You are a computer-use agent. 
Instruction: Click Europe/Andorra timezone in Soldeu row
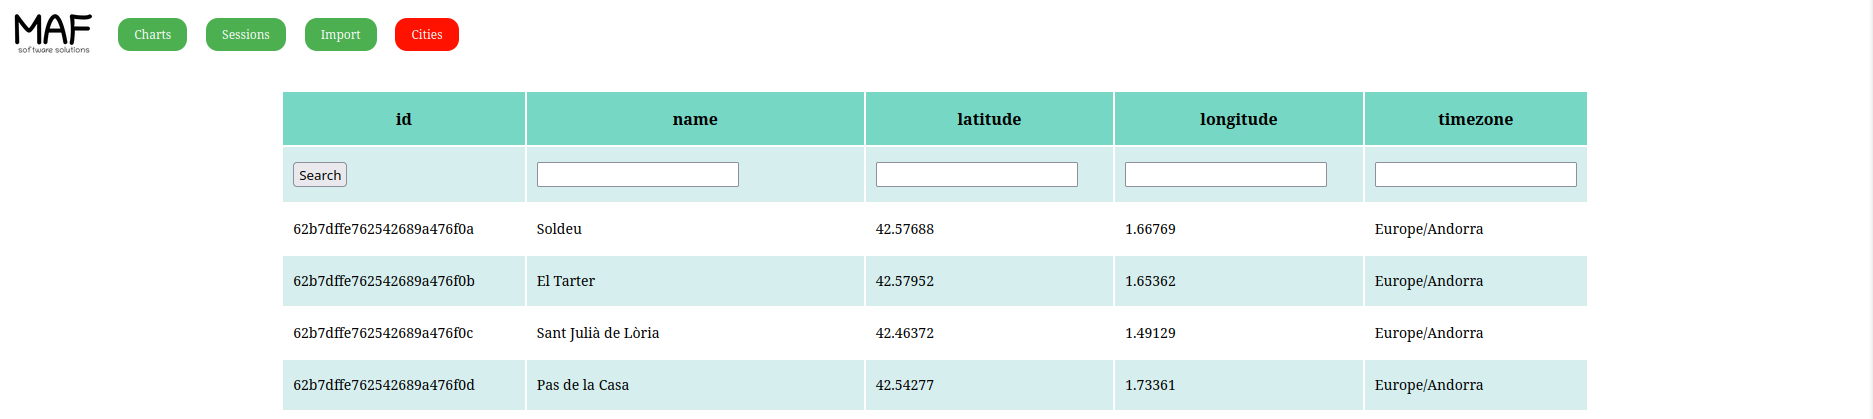1429,229
